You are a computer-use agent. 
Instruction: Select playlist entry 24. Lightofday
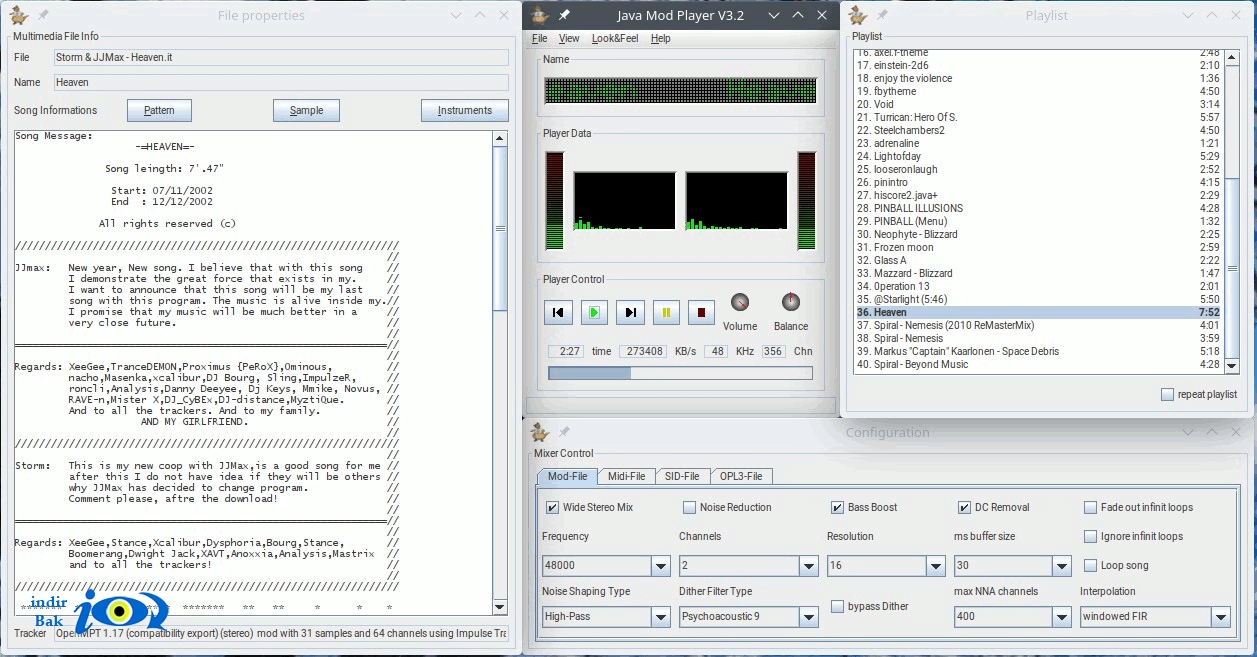click(1039, 156)
